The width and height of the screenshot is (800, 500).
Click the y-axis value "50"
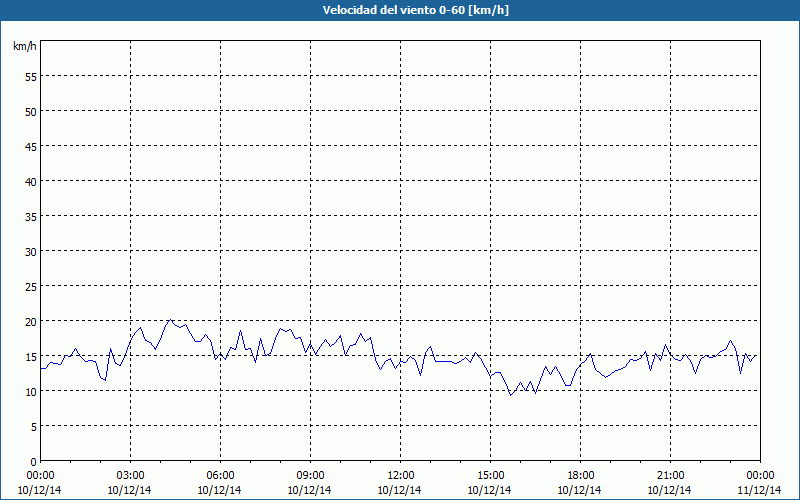click(x=31, y=112)
